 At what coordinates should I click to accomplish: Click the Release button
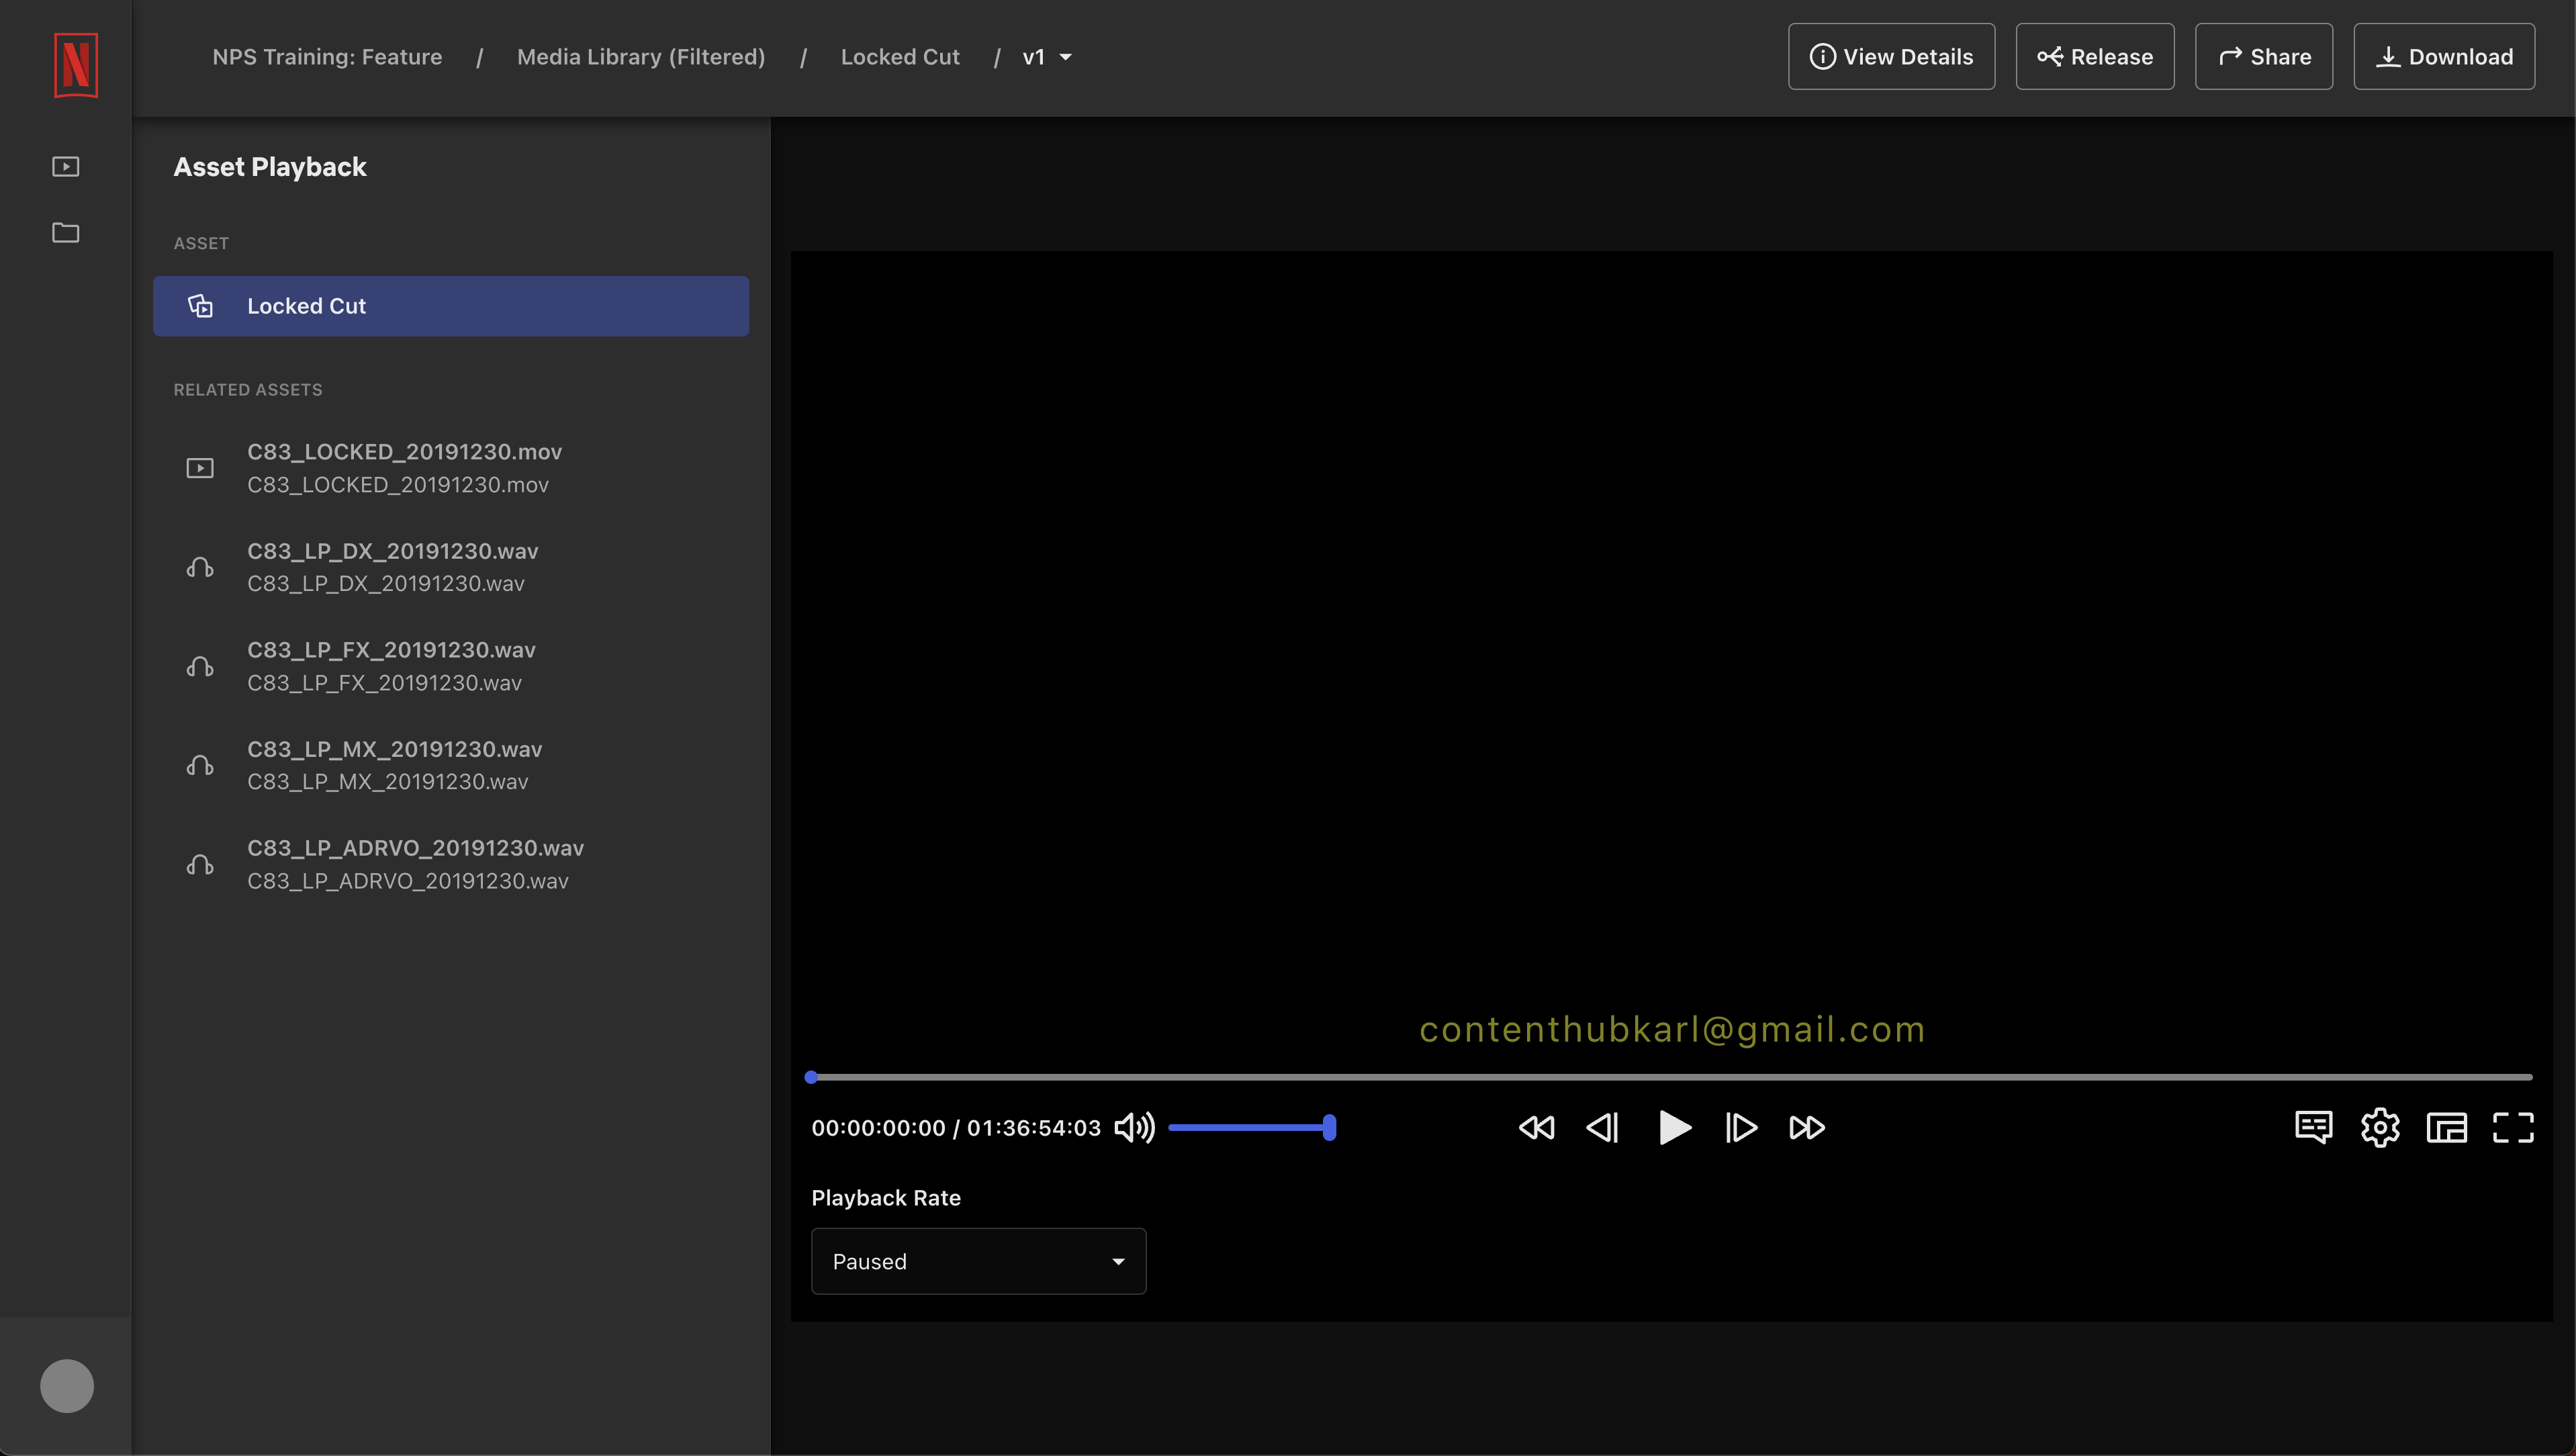tap(2095, 56)
